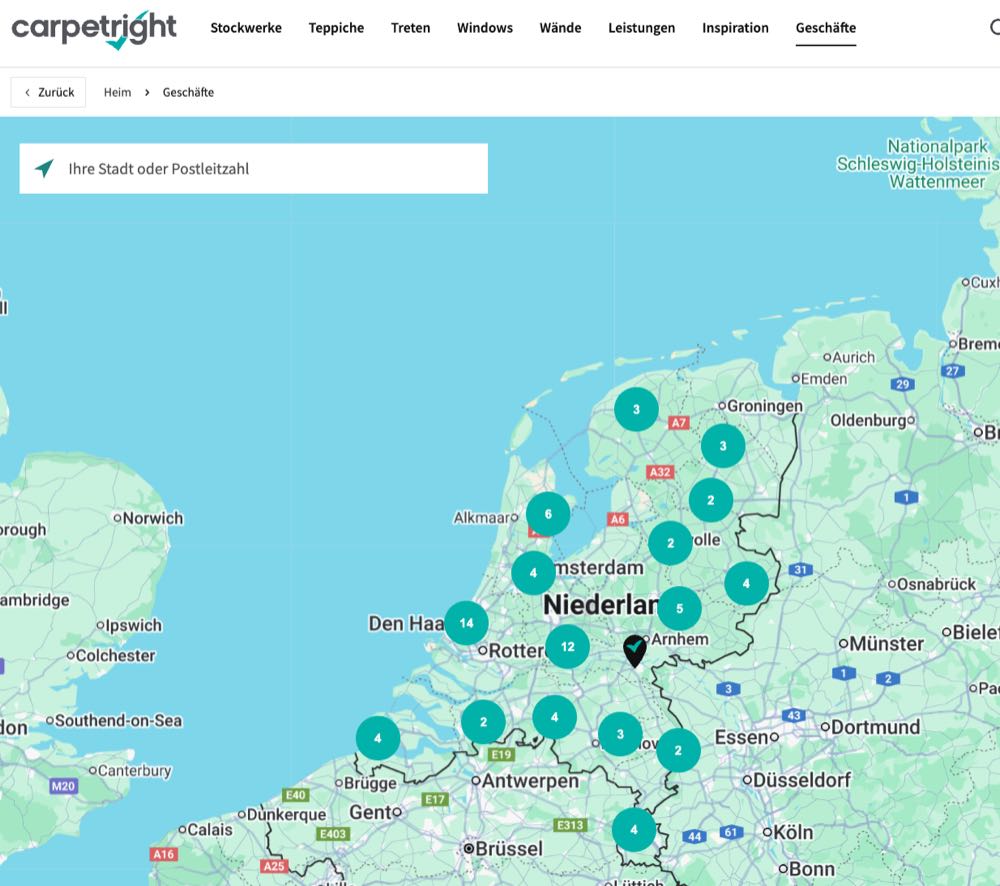Viewport: 1000px width, 886px height.
Task: Open the 14-store cluster near Den Haag
Action: (x=466, y=623)
